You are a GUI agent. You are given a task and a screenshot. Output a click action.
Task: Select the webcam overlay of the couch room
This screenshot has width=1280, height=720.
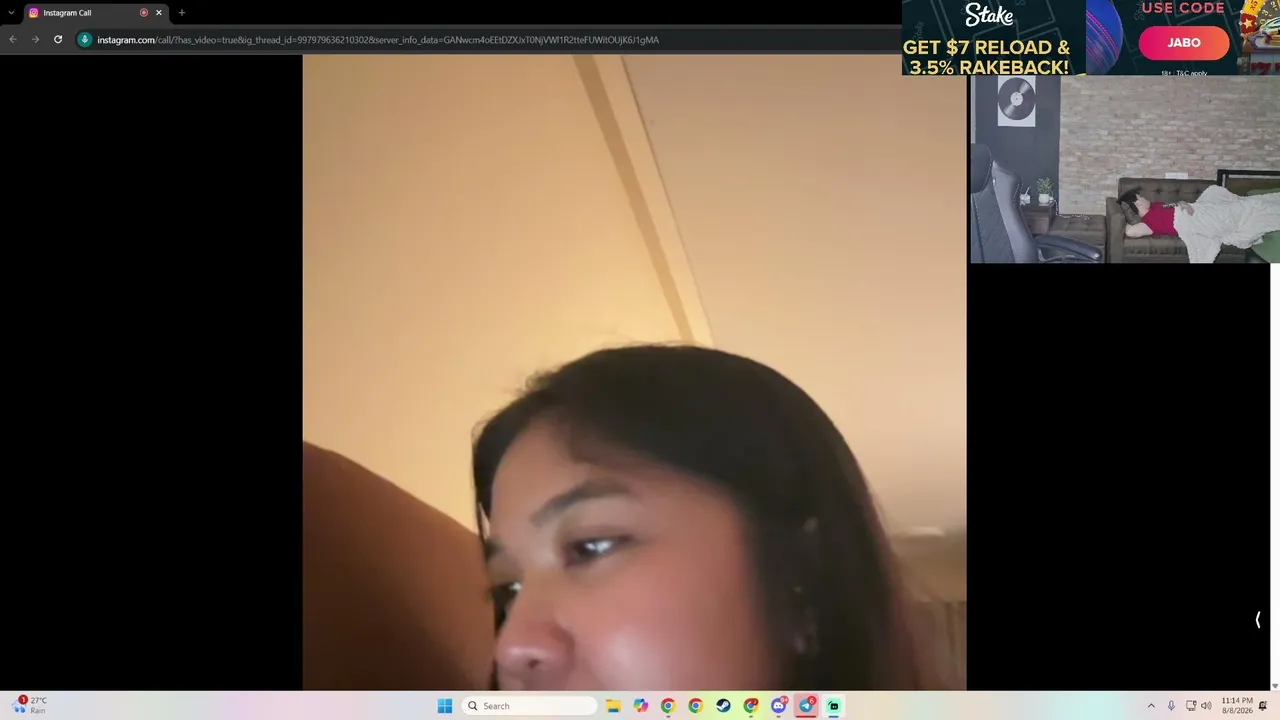(x=1124, y=169)
